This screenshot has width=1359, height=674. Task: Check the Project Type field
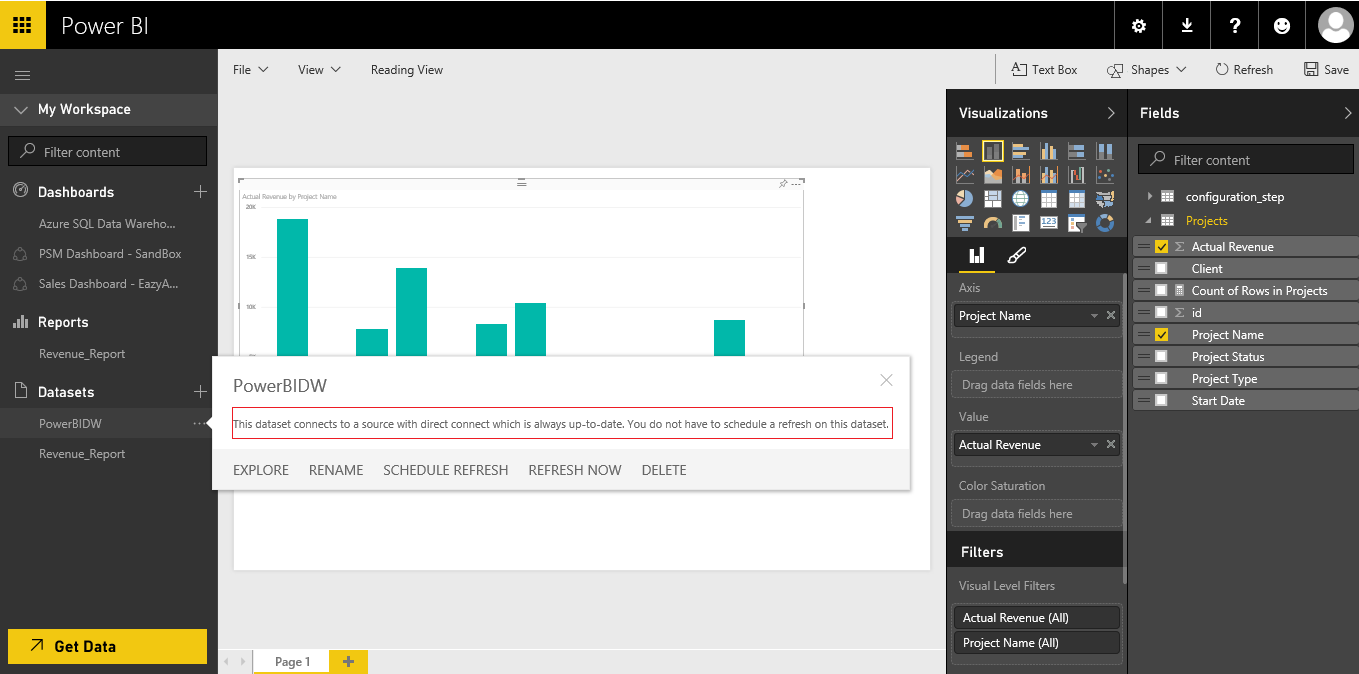click(x=1161, y=379)
